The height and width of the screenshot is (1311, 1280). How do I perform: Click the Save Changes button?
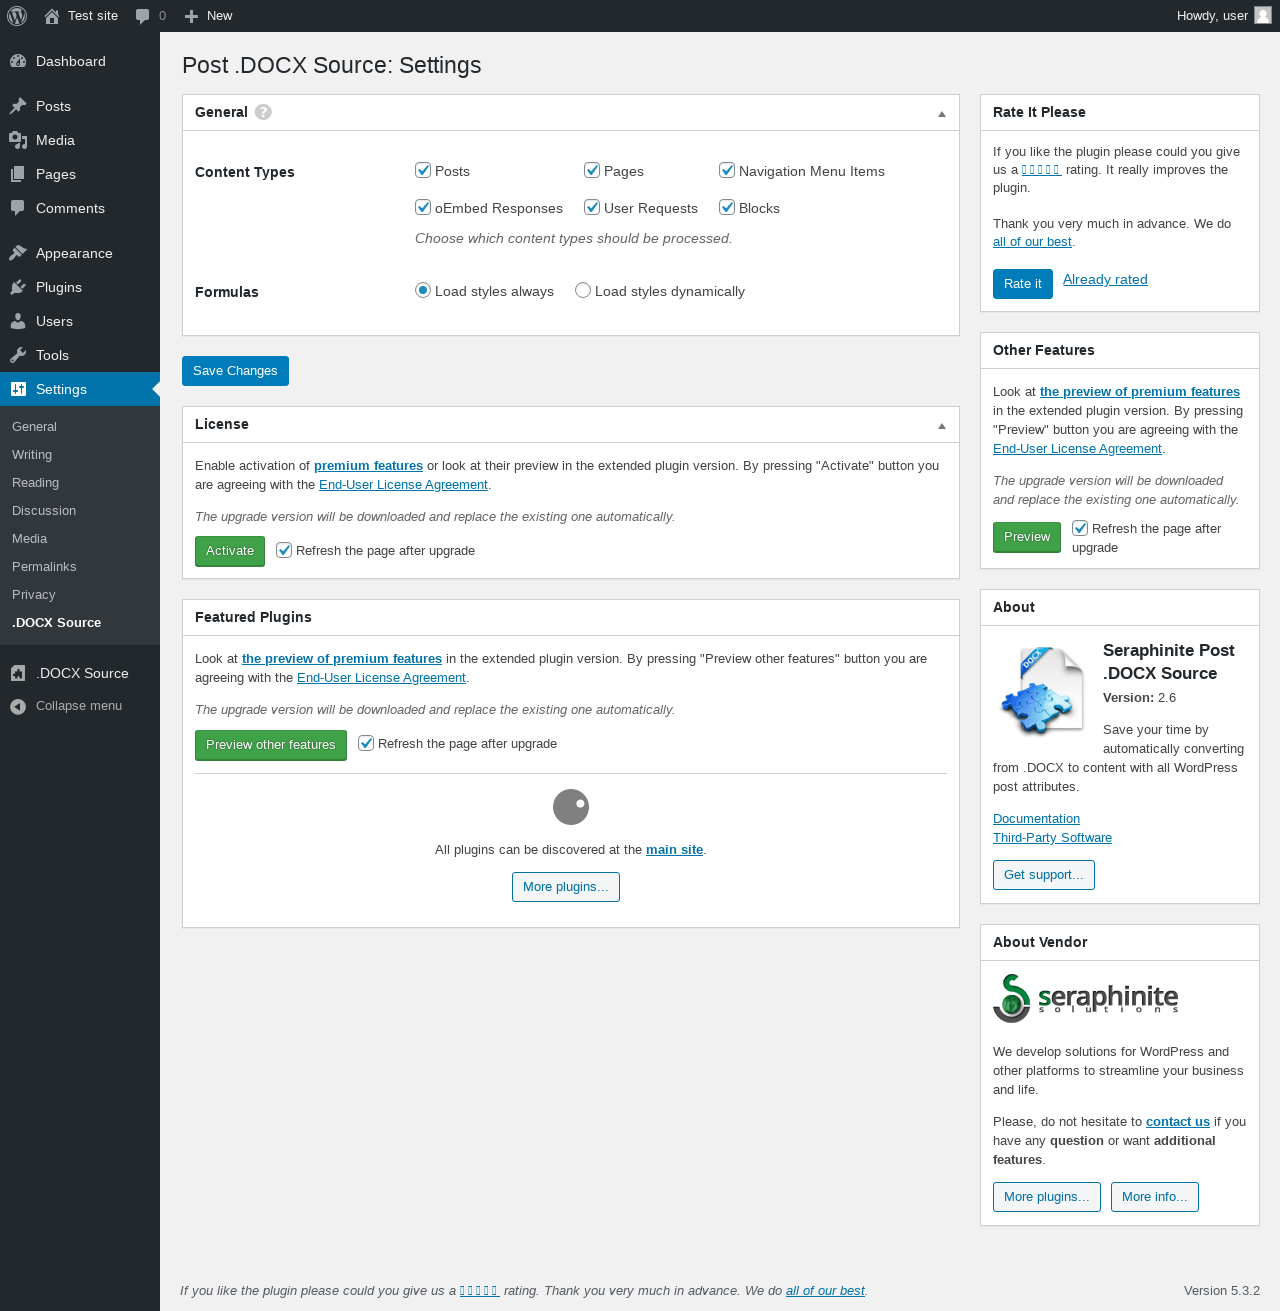[235, 371]
